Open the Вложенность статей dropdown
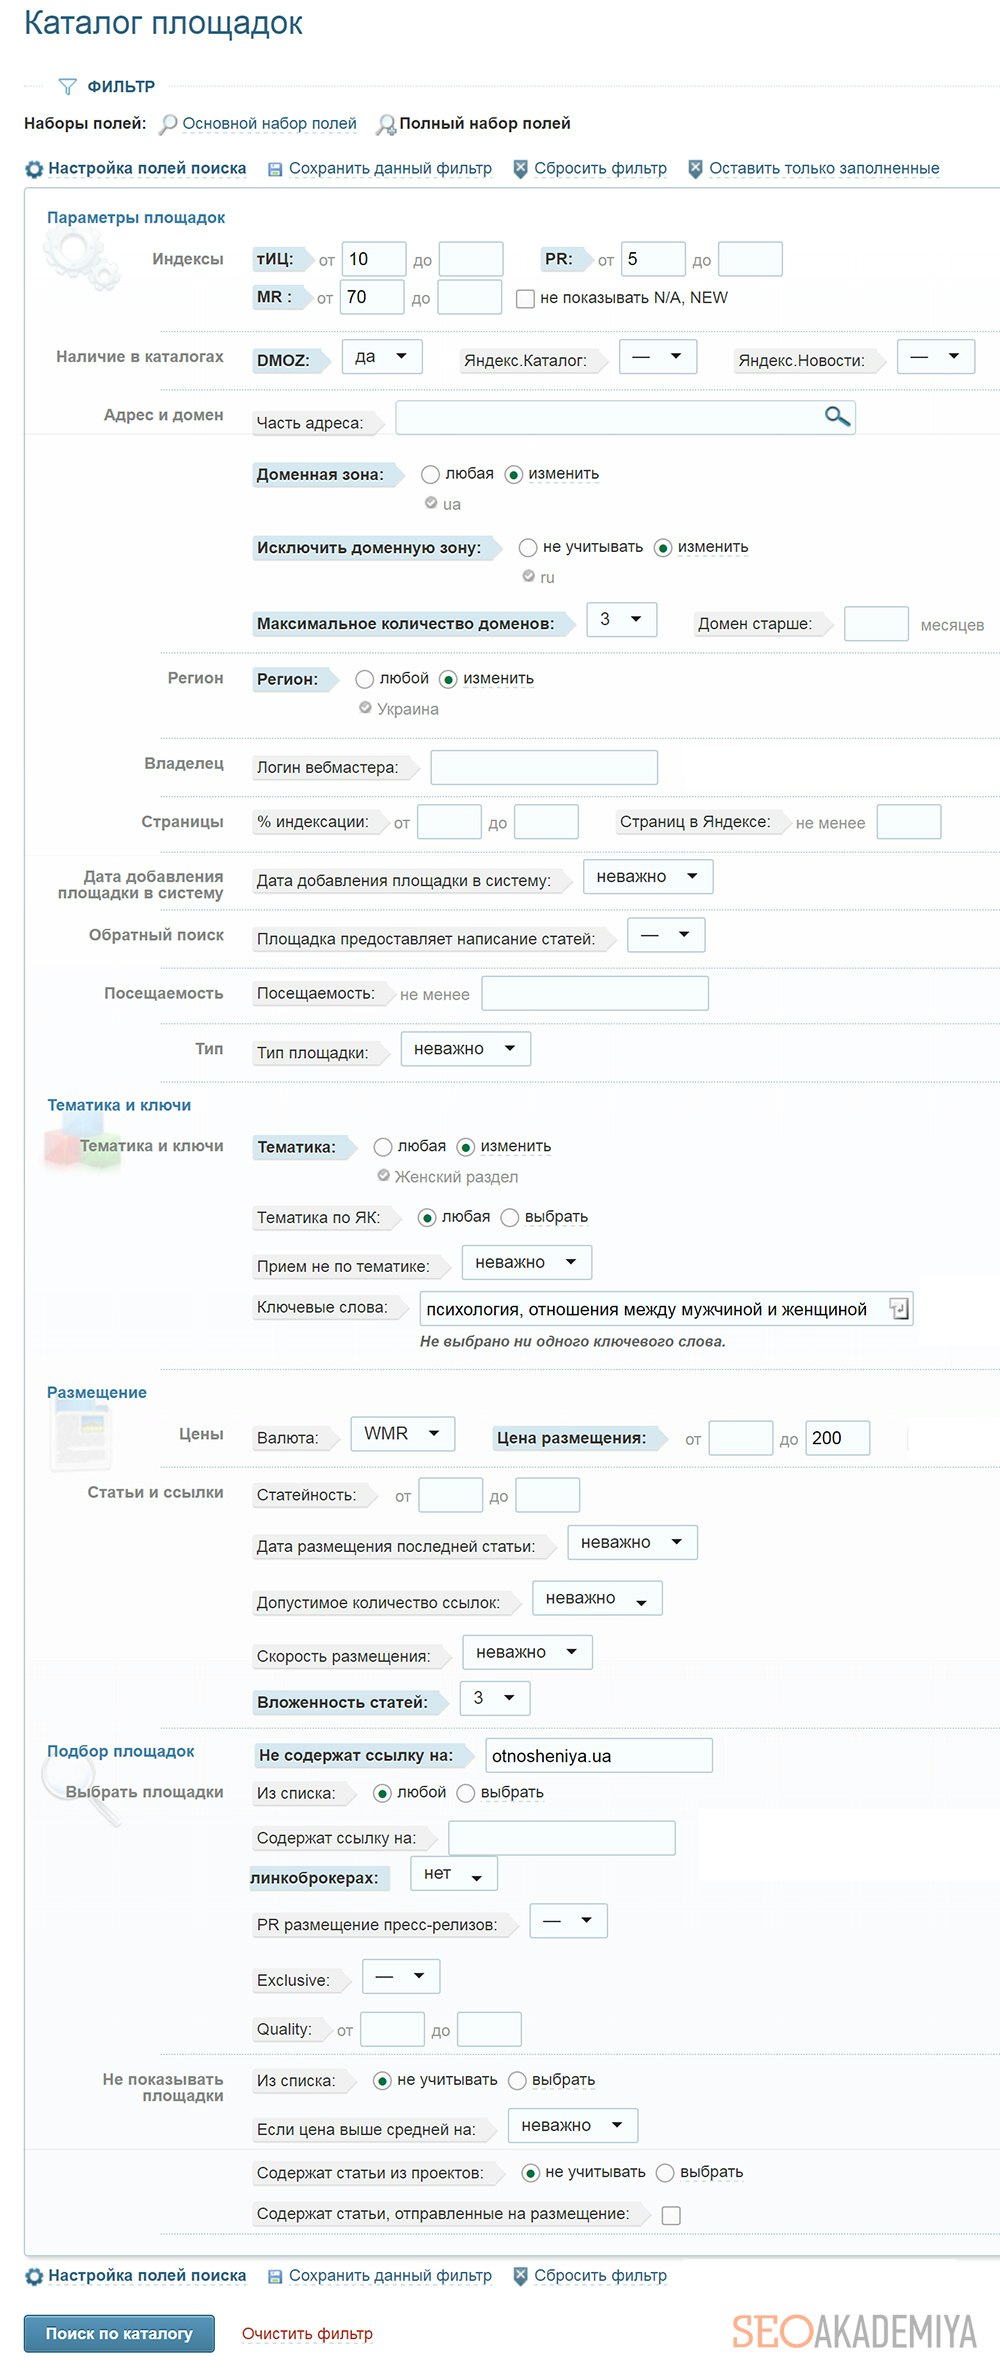 point(494,1698)
